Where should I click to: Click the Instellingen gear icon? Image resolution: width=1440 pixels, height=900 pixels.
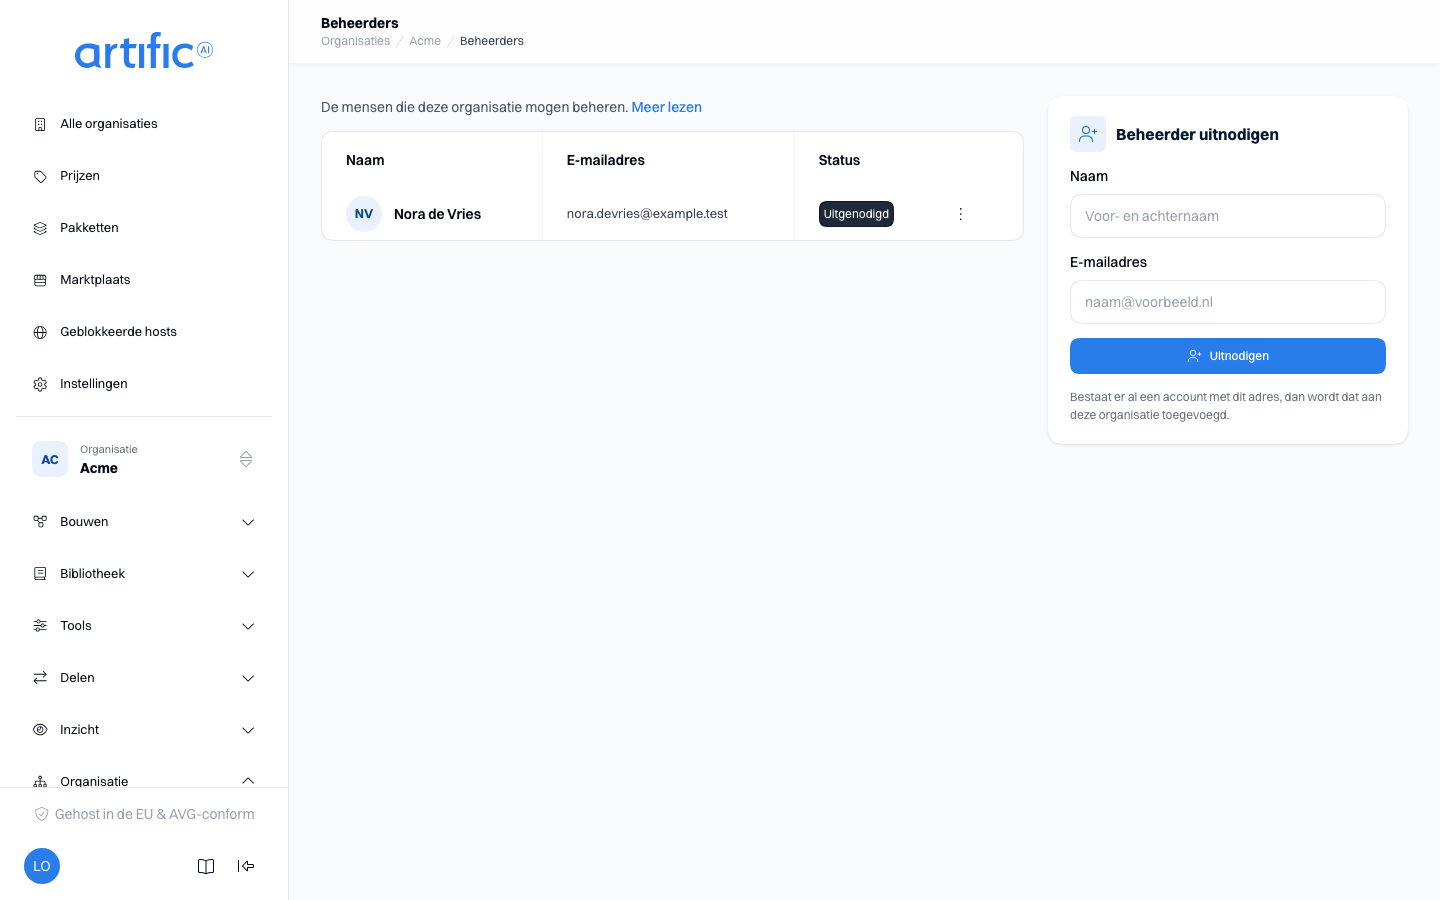point(40,384)
